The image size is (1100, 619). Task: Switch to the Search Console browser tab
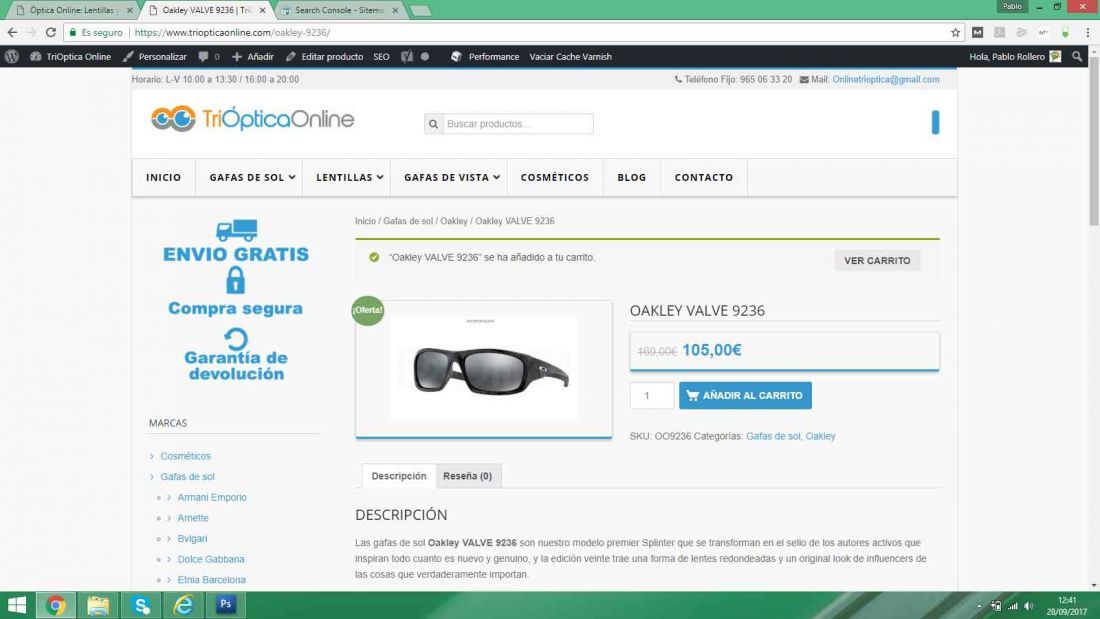coord(340,11)
